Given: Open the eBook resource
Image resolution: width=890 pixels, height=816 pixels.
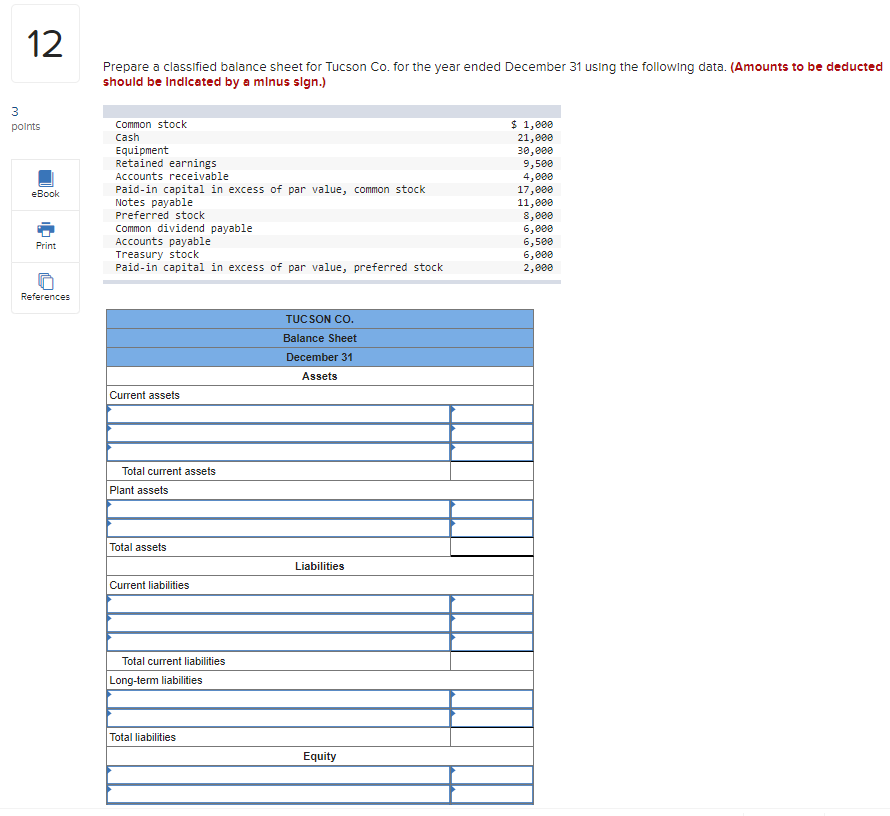Looking at the screenshot, I should (44, 184).
